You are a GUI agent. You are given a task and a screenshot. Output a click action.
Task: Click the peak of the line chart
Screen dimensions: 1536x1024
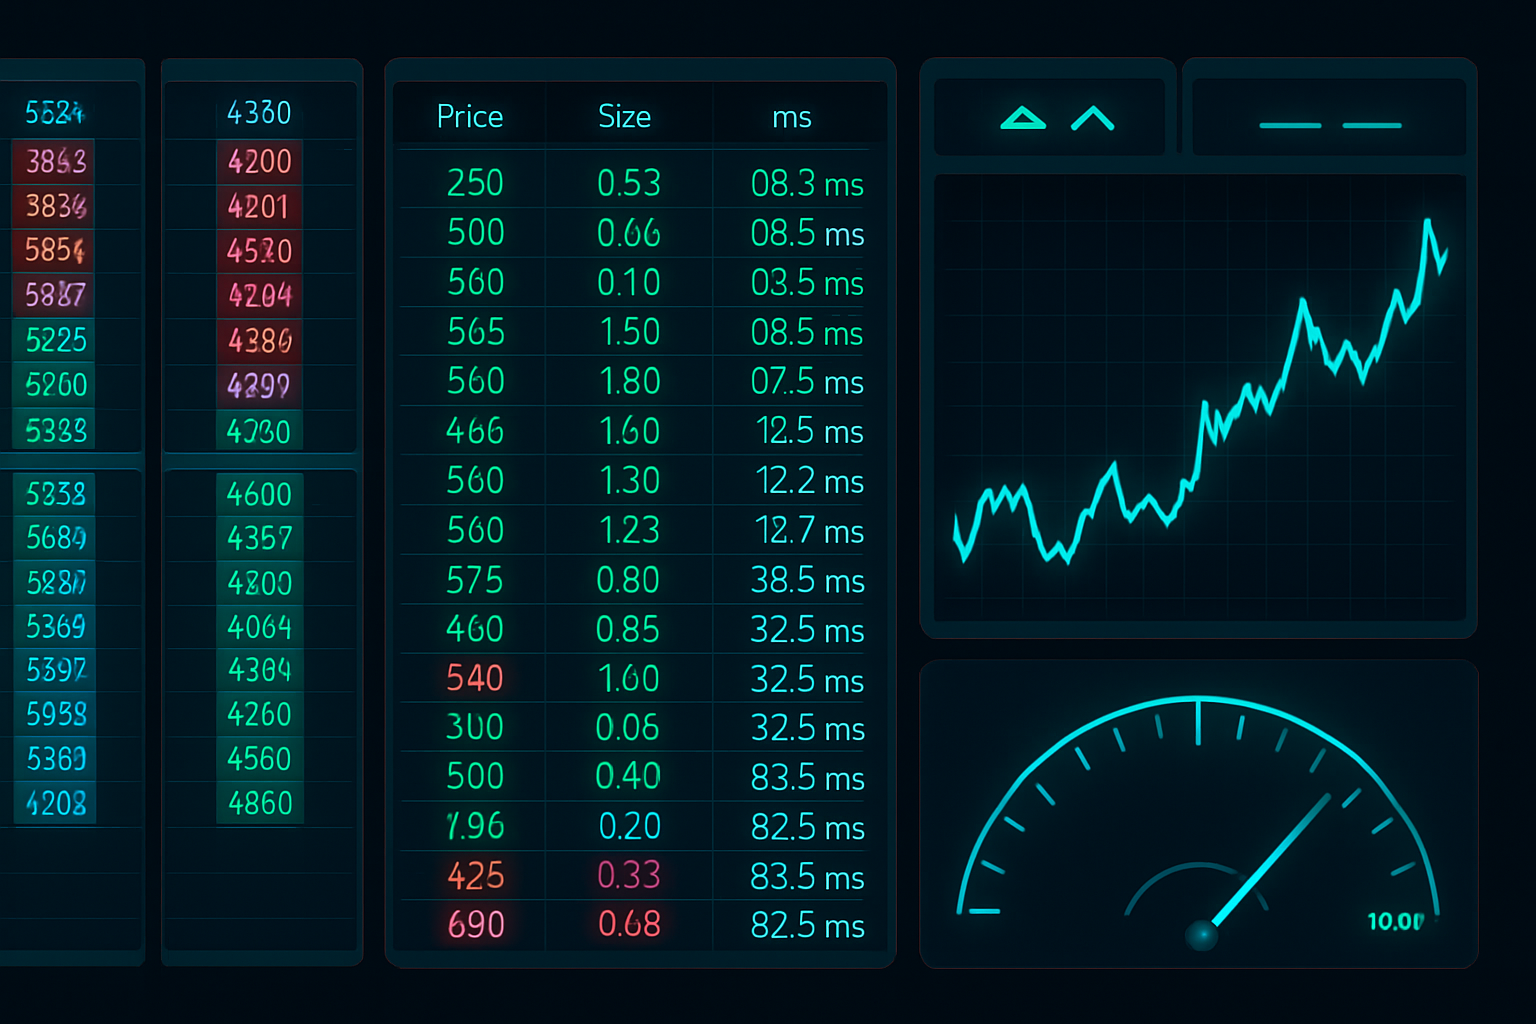pyautogui.click(x=1427, y=222)
